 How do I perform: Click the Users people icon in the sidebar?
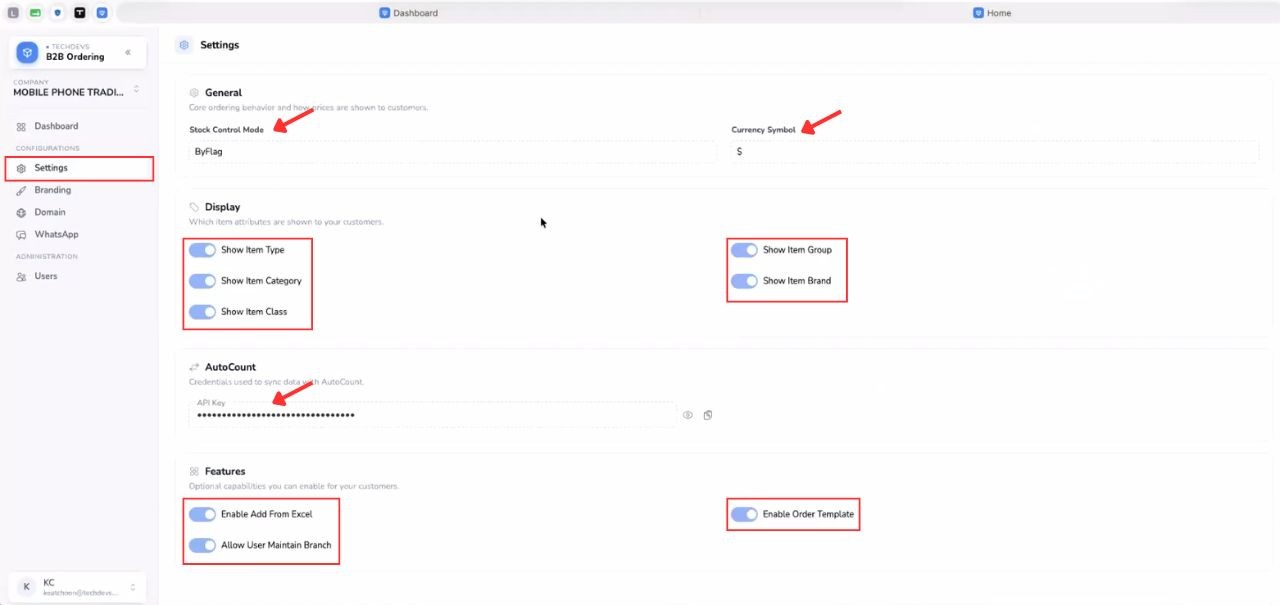[21, 276]
